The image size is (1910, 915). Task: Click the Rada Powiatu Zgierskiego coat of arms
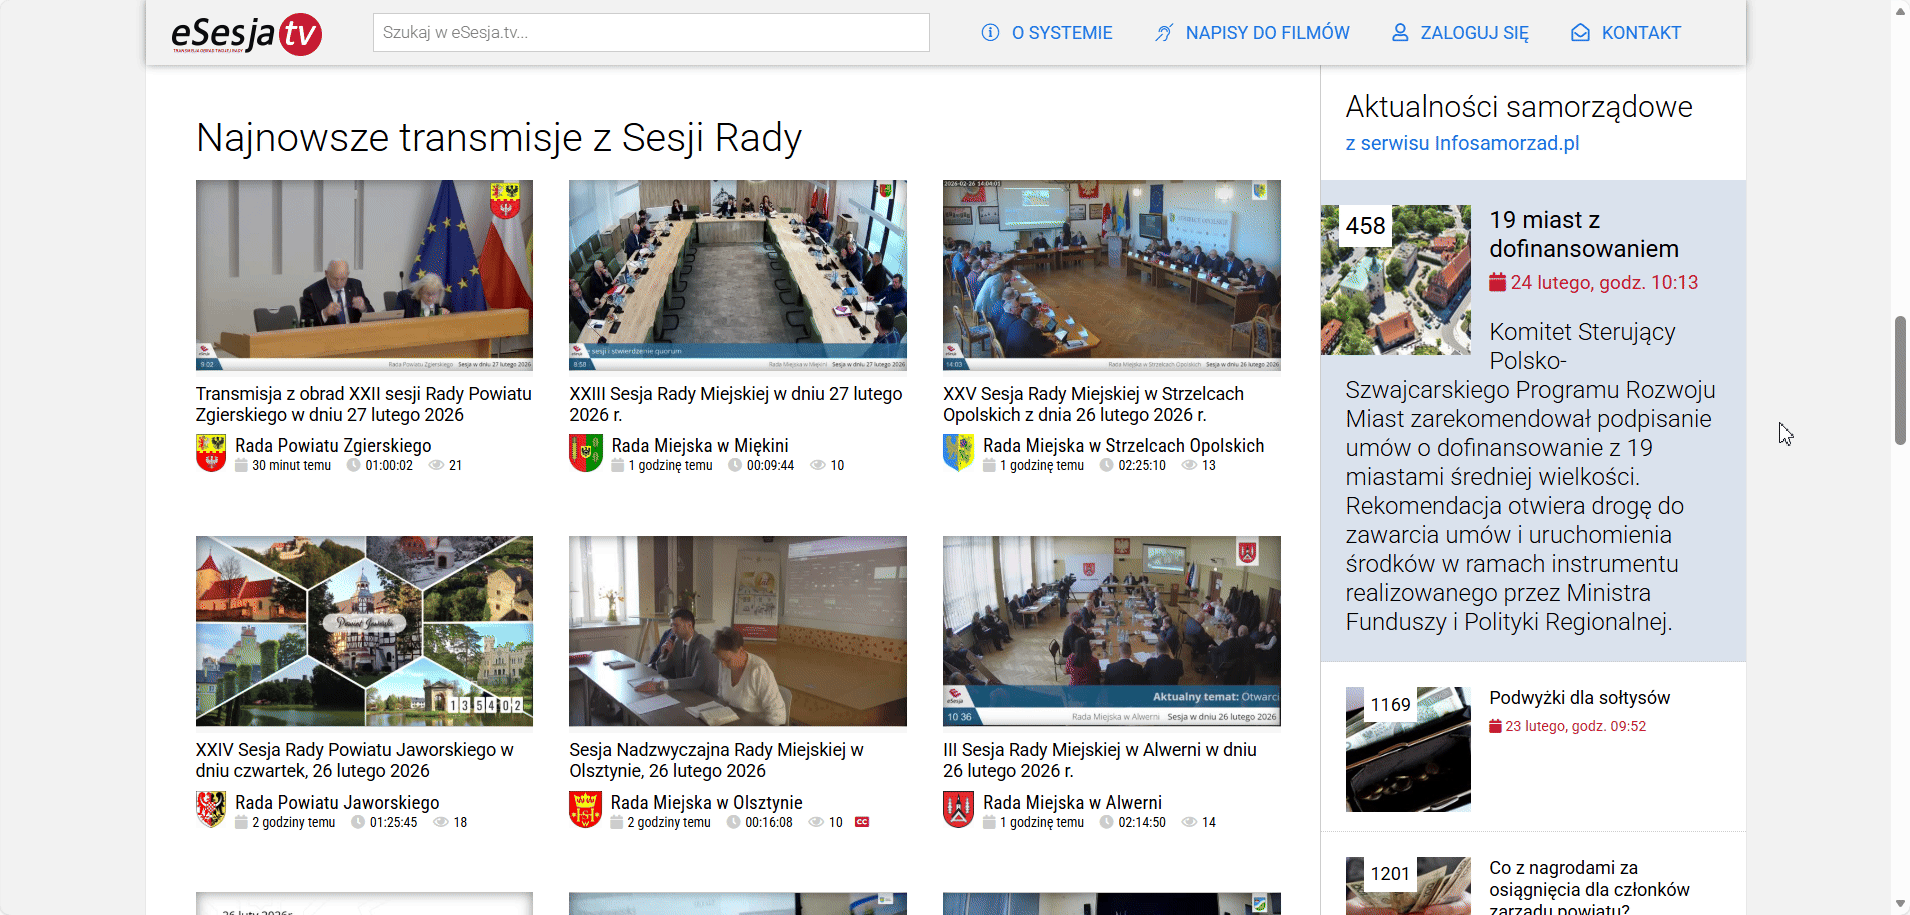(211, 453)
